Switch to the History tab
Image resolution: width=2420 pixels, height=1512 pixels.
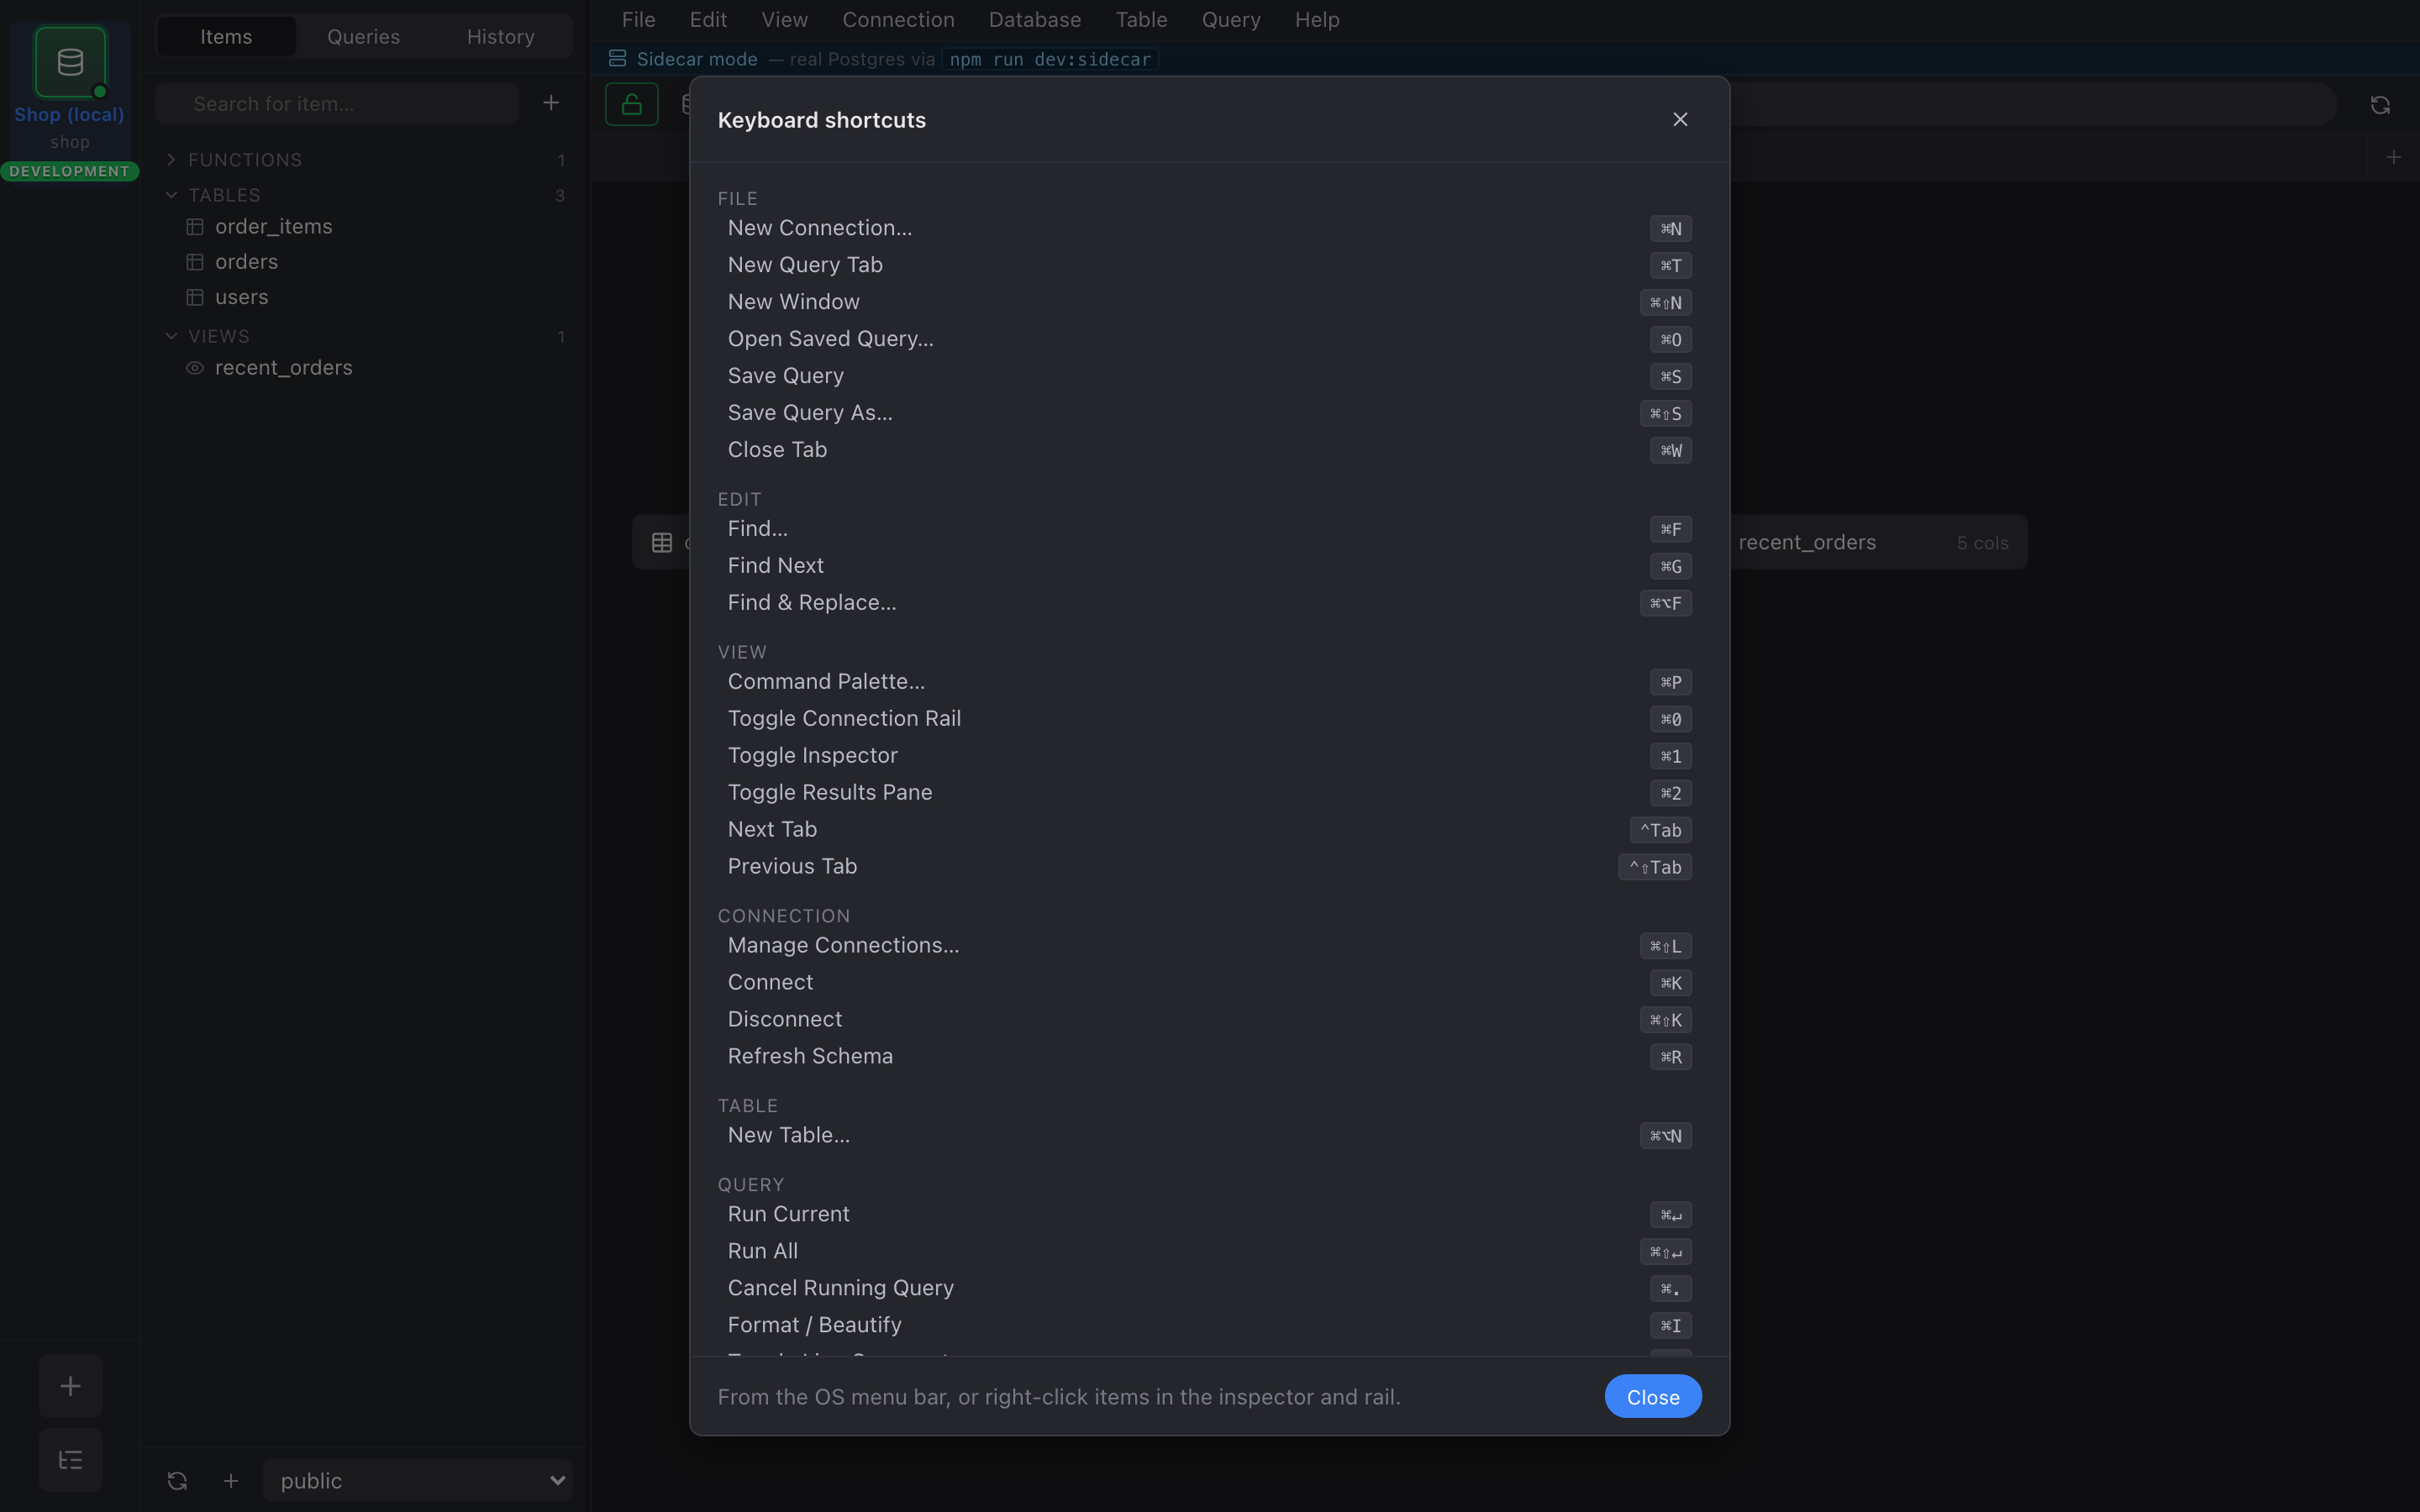pos(500,37)
